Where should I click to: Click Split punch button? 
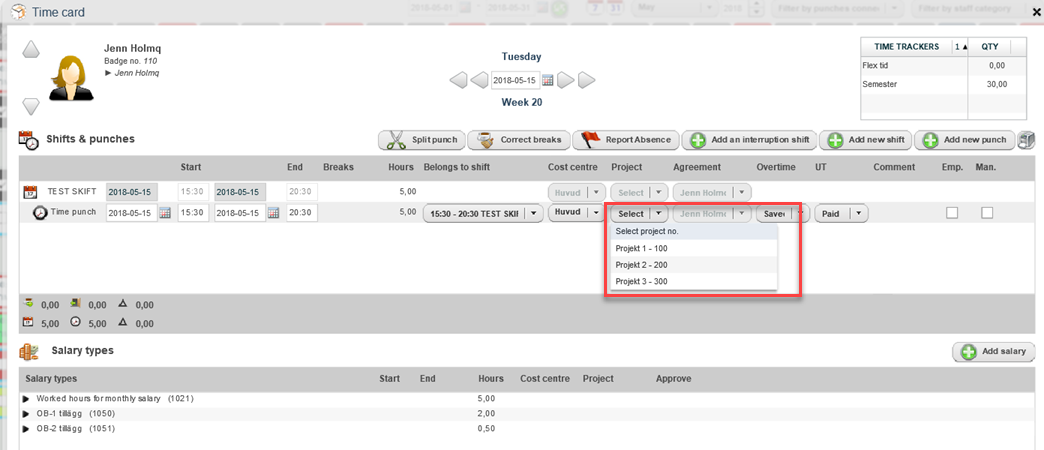[421, 140]
